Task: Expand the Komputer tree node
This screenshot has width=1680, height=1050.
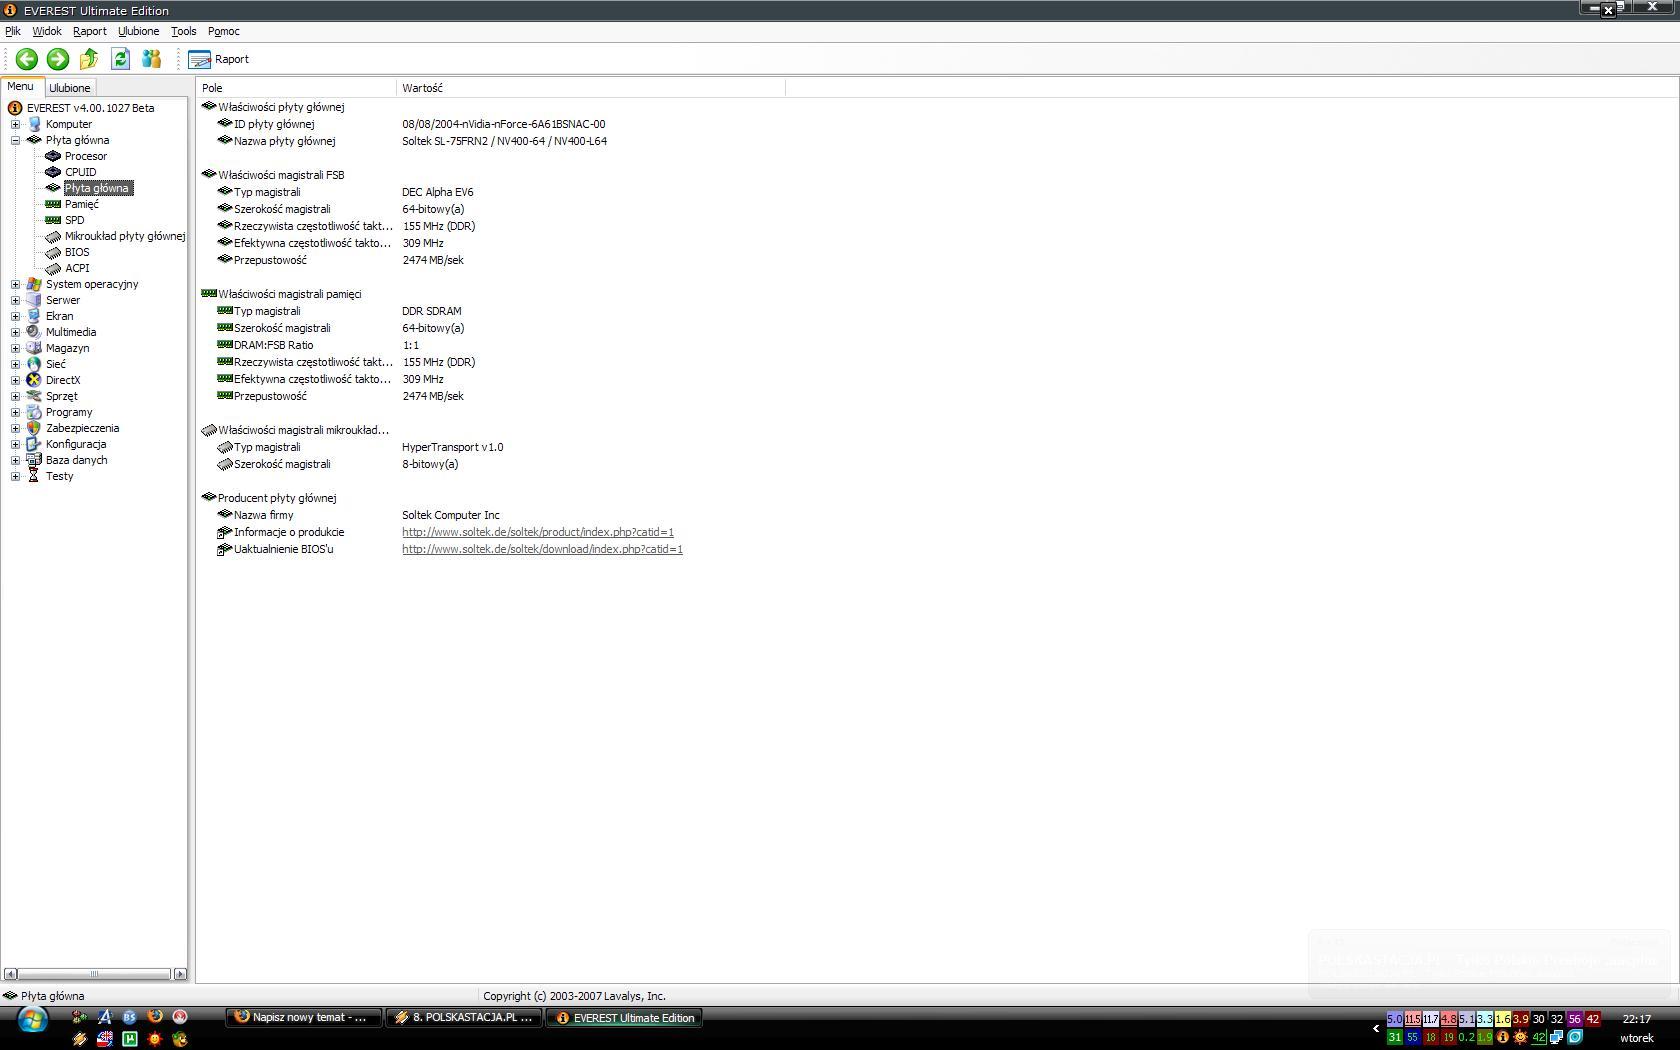Action: click(15, 124)
